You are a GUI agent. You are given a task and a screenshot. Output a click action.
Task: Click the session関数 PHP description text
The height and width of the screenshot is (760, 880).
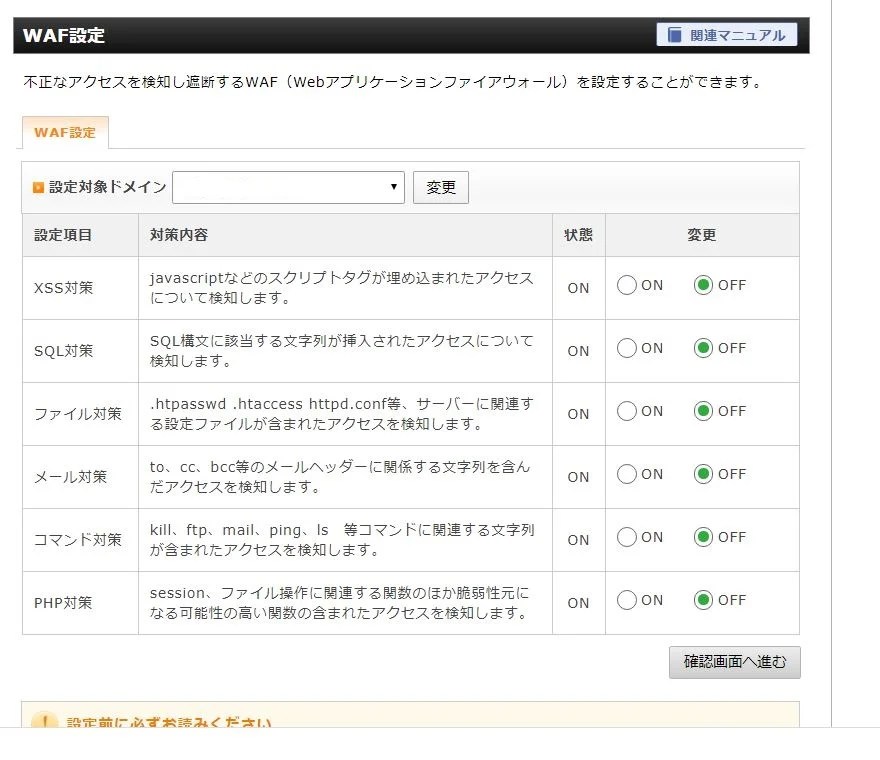[339, 603]
